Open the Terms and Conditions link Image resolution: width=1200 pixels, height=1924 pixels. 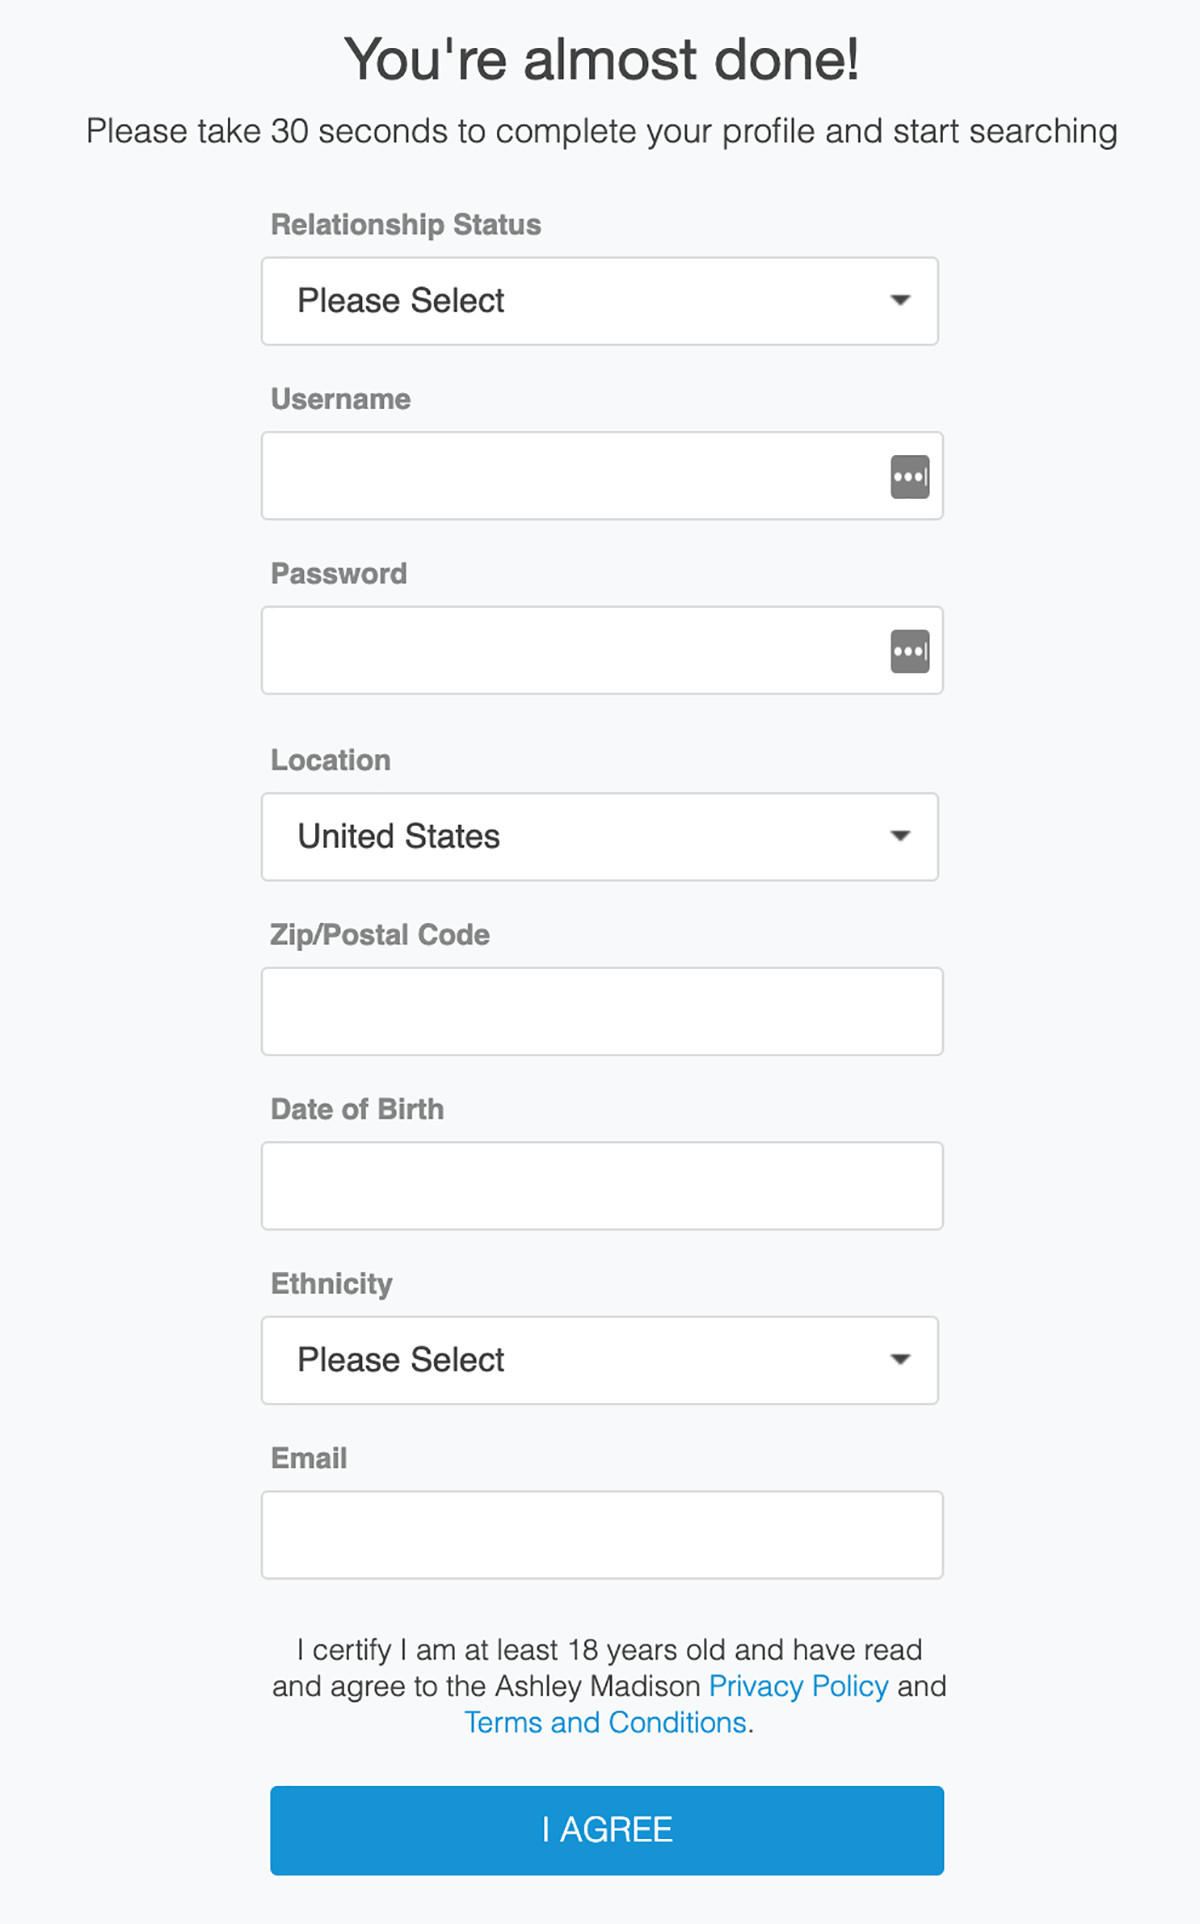point(605,1723)
